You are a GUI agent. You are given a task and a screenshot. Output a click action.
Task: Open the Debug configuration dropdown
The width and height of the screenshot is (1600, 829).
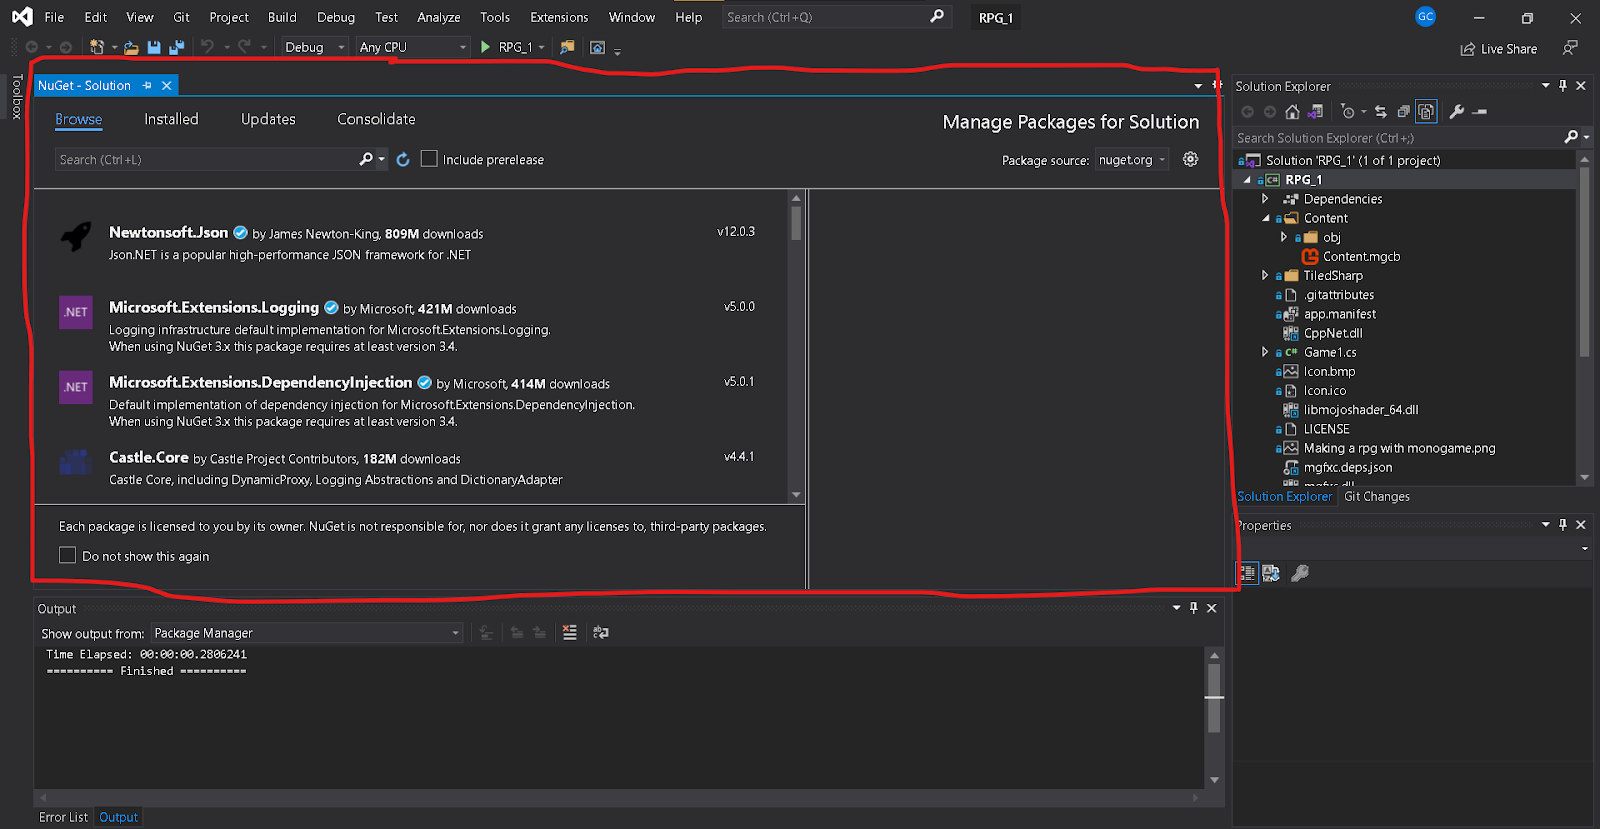(314, 47)
